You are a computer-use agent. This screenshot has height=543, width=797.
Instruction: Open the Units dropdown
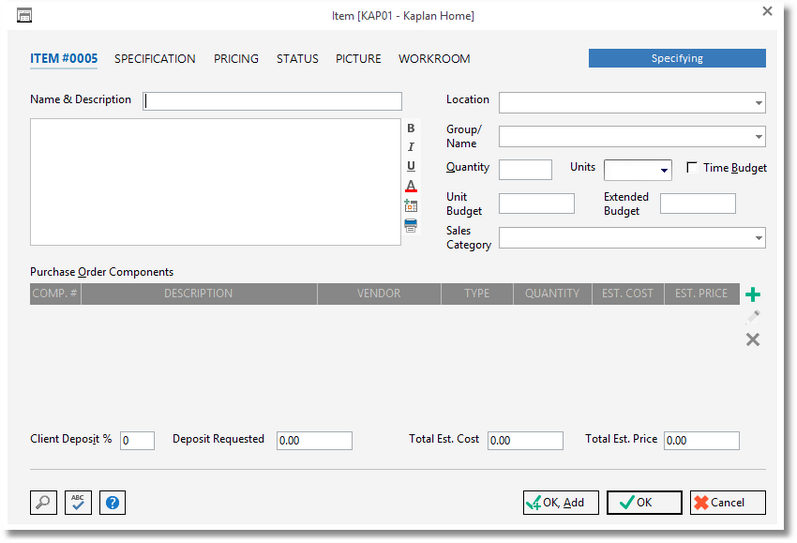pos(664,170)
